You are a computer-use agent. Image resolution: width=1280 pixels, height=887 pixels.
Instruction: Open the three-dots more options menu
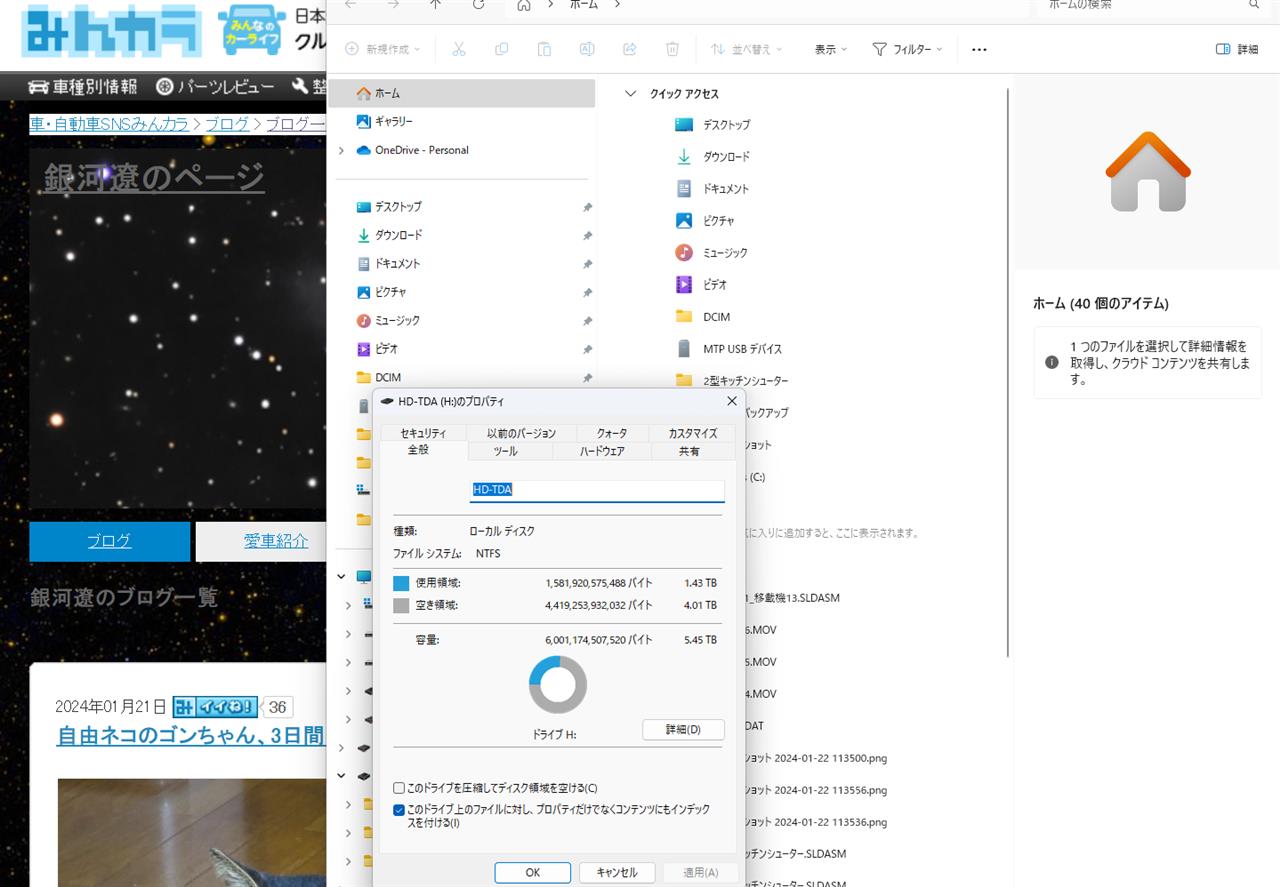979,49
